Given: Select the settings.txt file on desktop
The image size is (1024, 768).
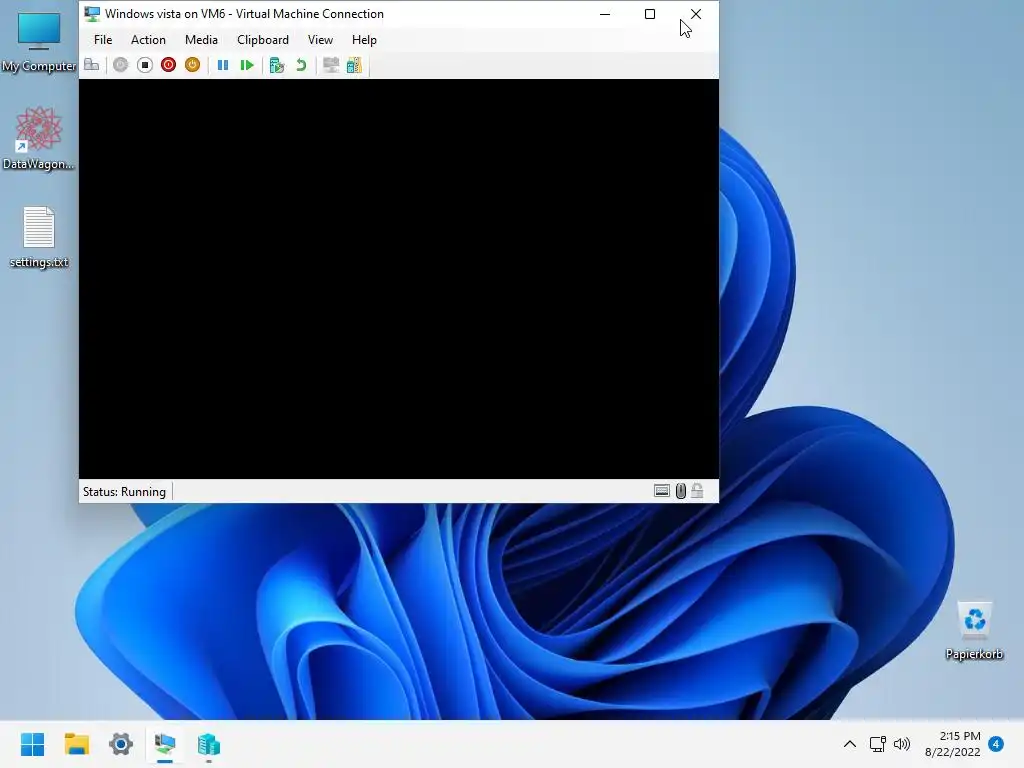Looking at the screenshot, I should pos(39,237).
